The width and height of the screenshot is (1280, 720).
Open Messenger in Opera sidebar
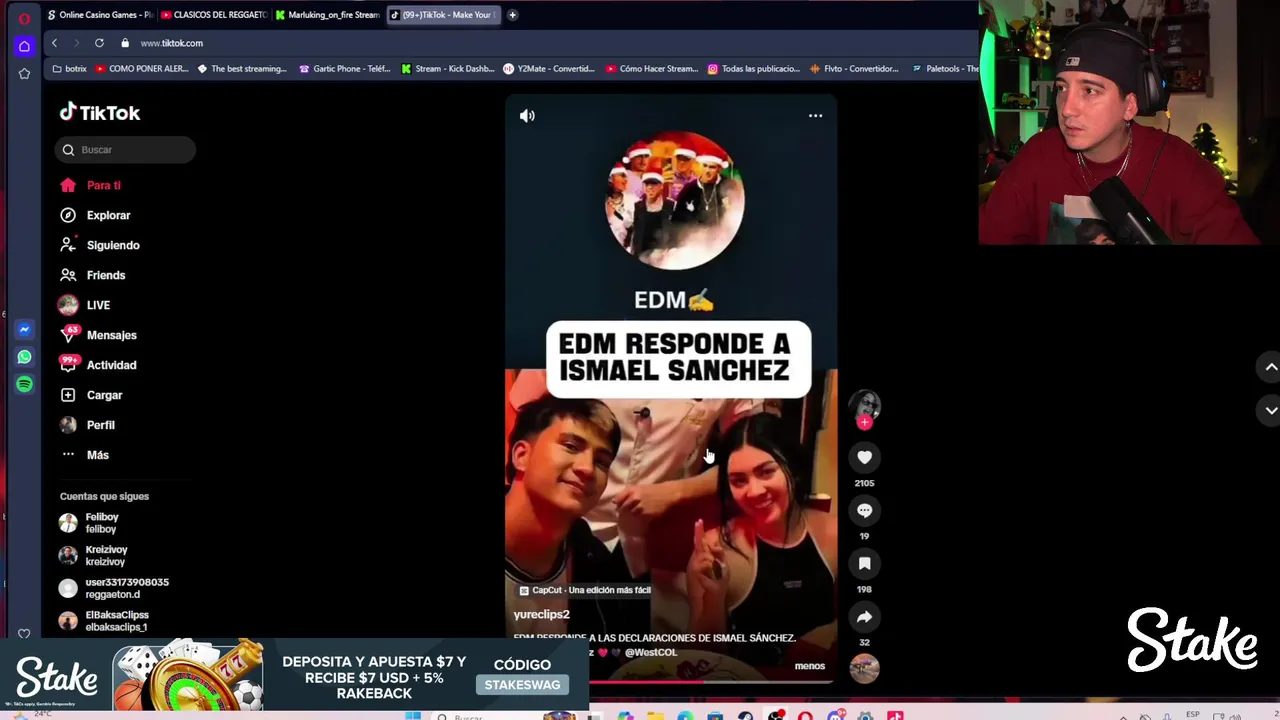tap(24, 329)
